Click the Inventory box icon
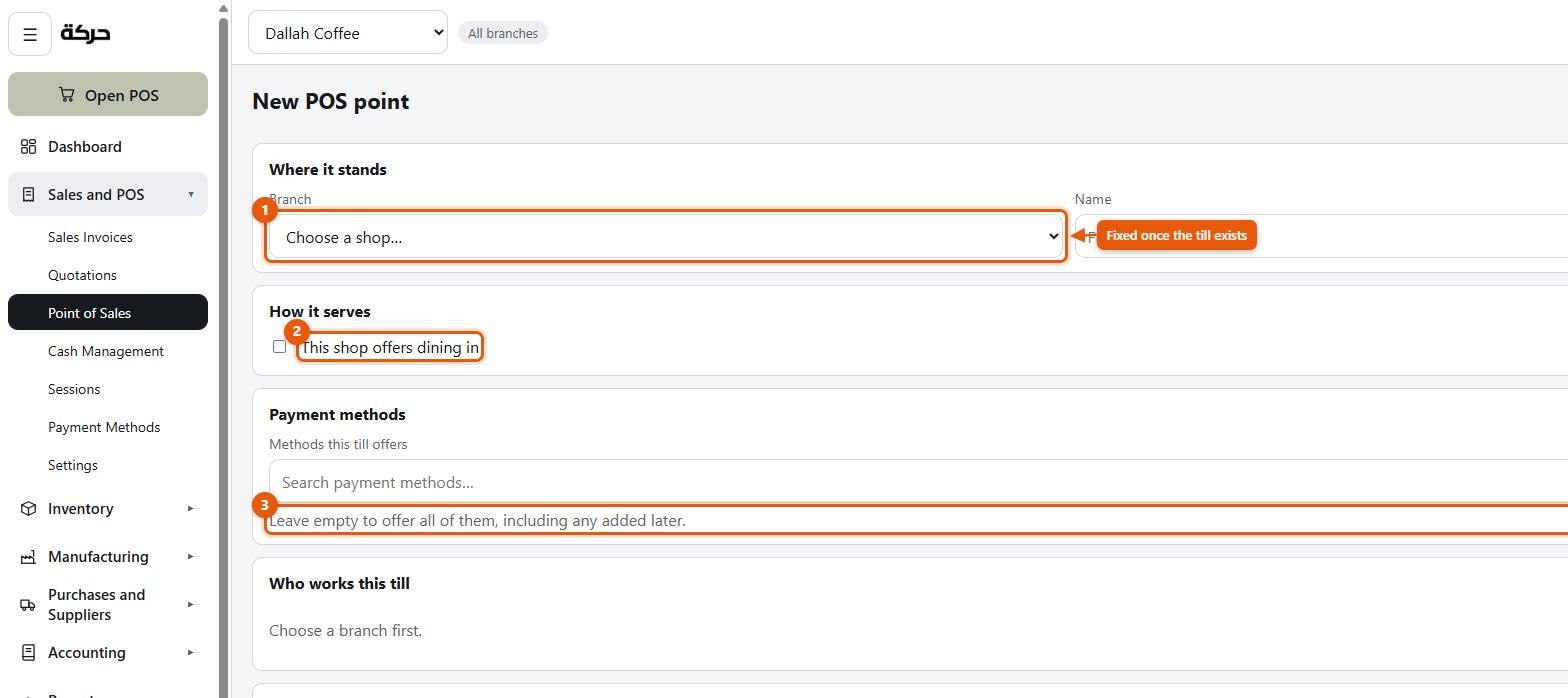Screen dimensions: 1568x698 [x=28, y=509]
